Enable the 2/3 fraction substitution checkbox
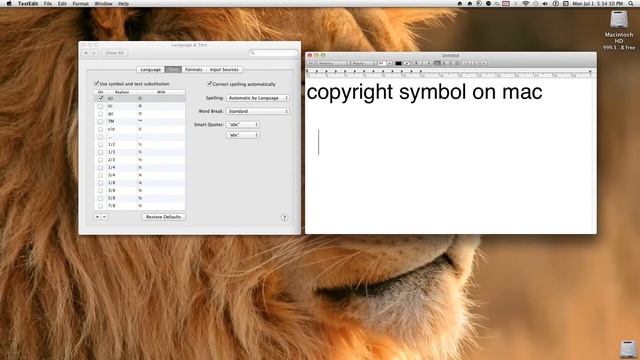The height and width of the screenshot is (360, 640). pos(100,160)
